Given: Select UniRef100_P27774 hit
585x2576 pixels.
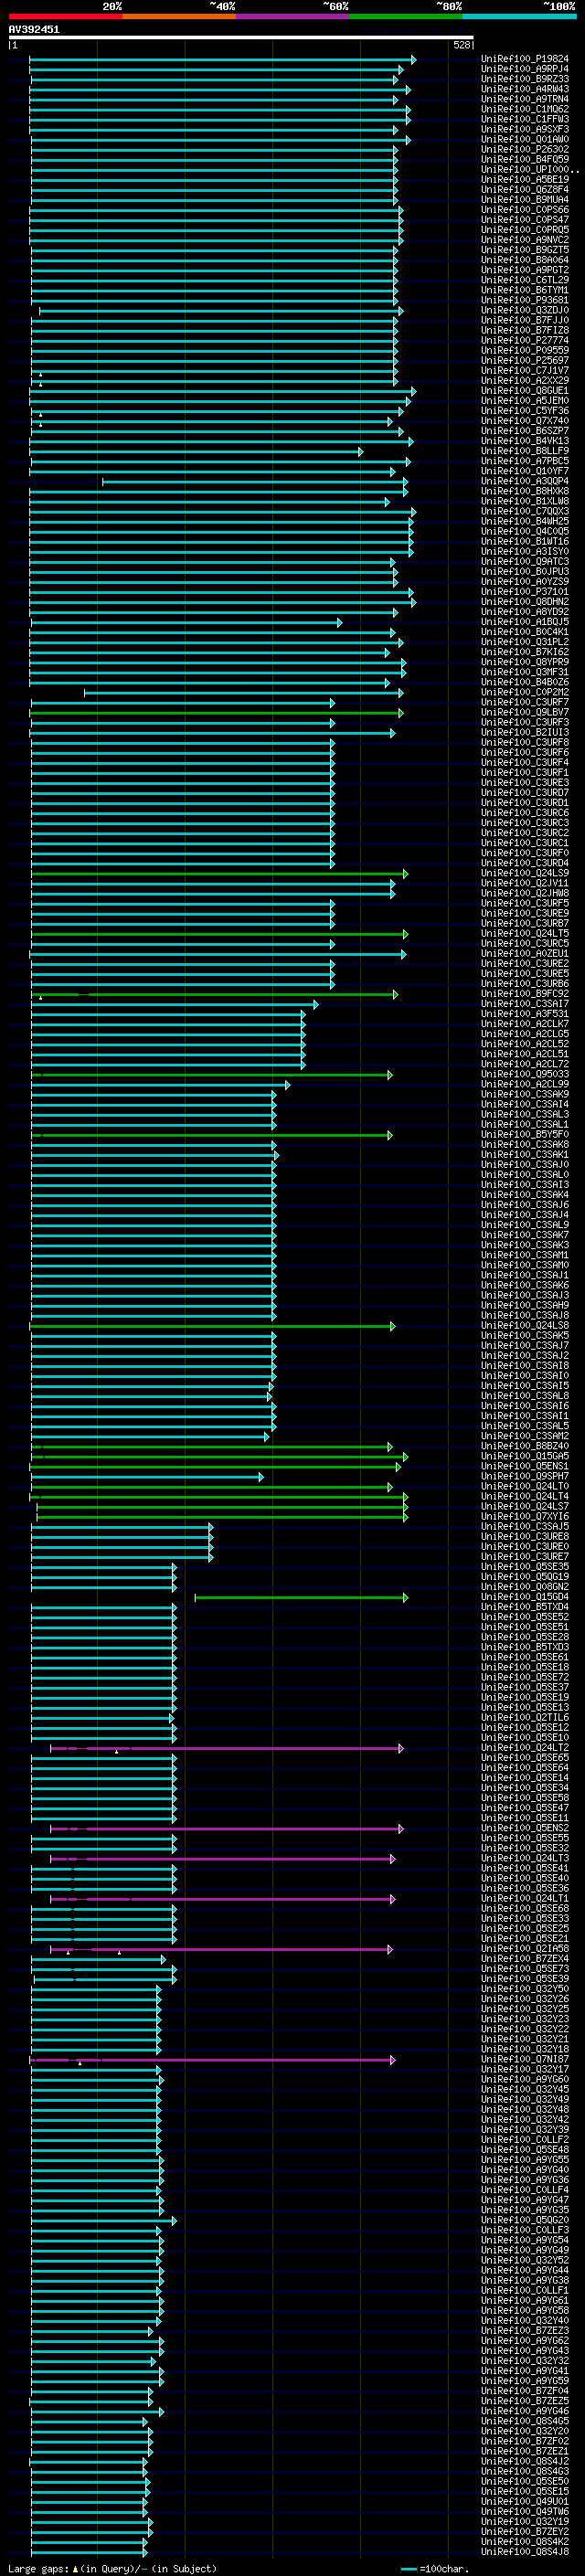Looking at the screenshot, I should [x=525, y=340].
